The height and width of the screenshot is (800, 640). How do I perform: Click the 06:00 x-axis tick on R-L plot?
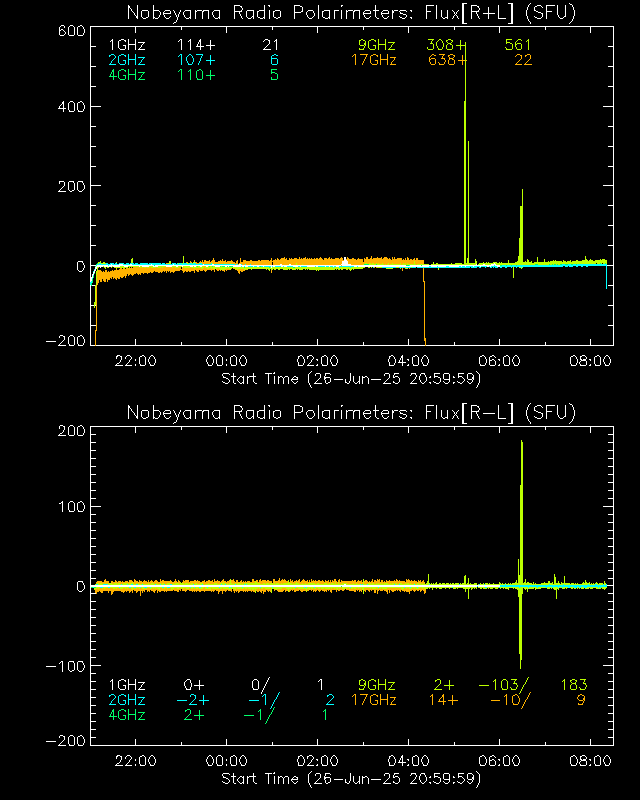pos(499,761)
